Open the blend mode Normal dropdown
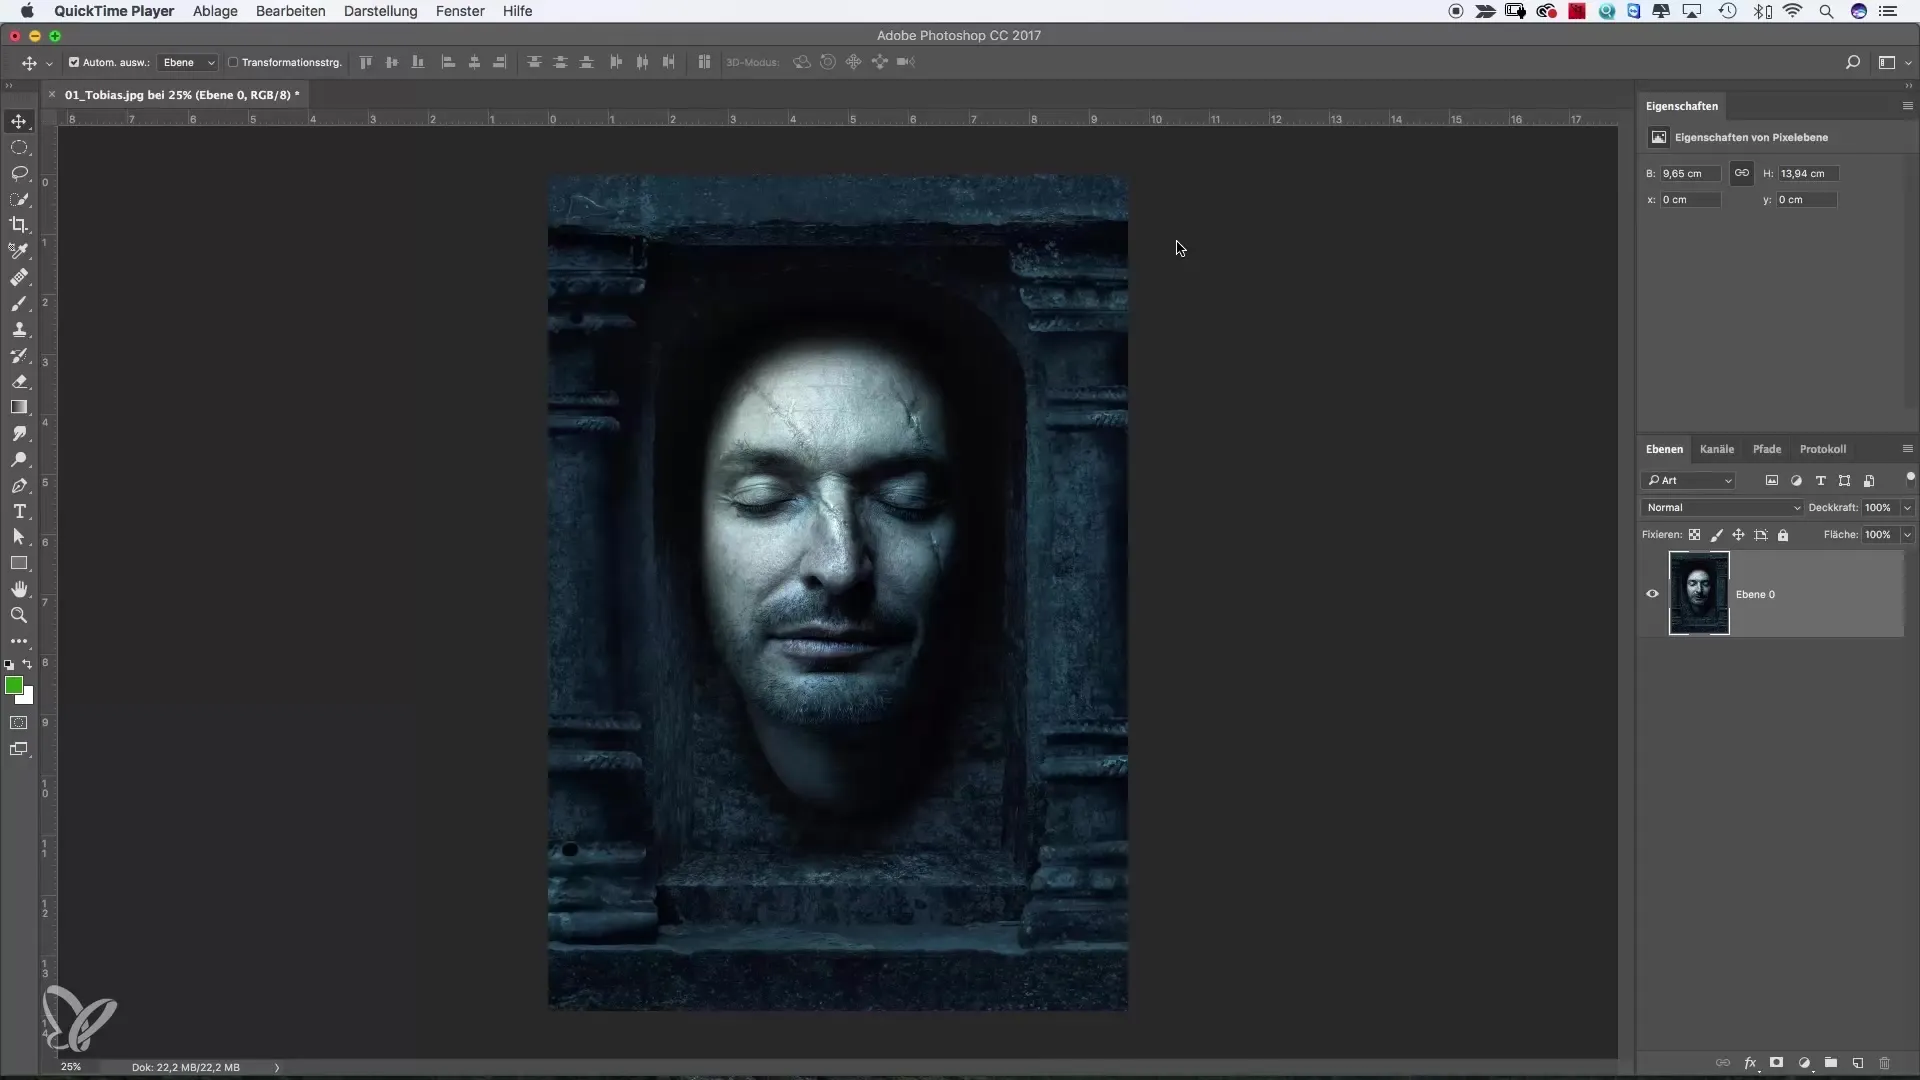Viewport: 1920px width, 1080px height. [x=1722, y=508]
